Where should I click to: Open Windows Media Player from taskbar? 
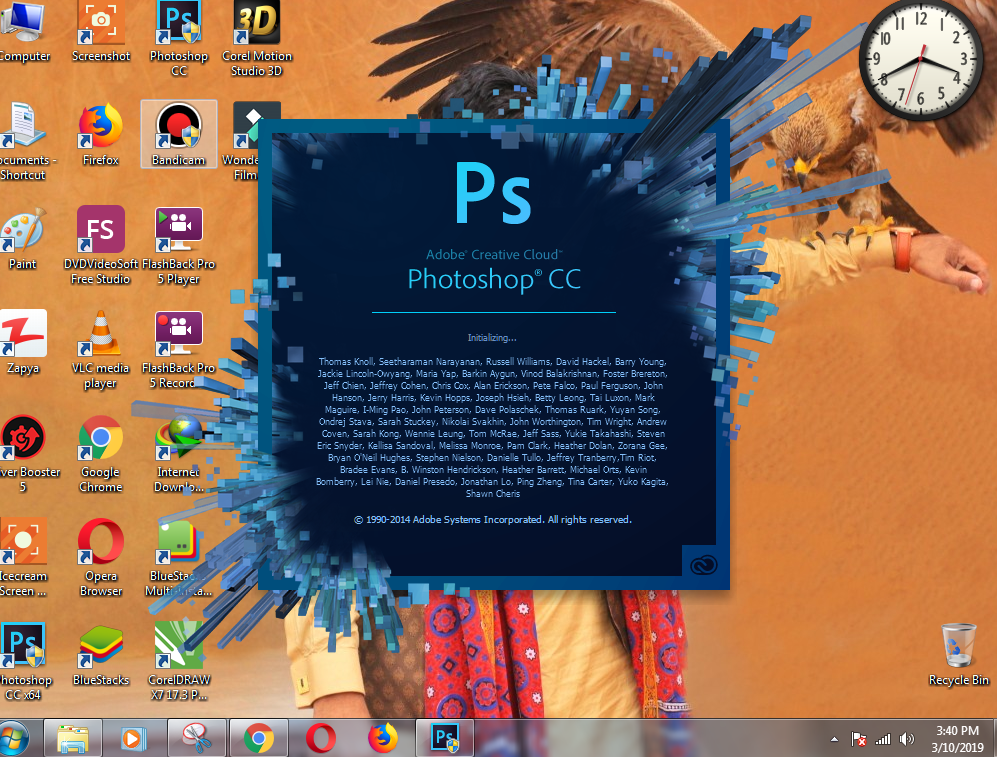pyautogui.click(x=134, y=739)
